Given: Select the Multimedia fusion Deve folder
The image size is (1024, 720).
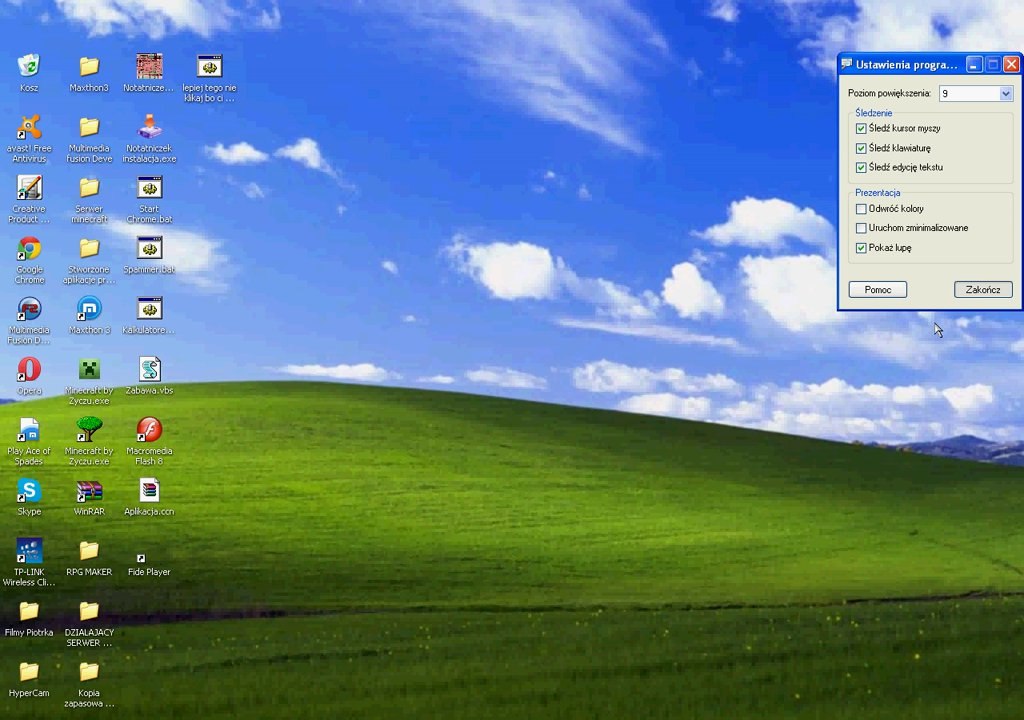Looking at the screenshot, I should 89,127.
